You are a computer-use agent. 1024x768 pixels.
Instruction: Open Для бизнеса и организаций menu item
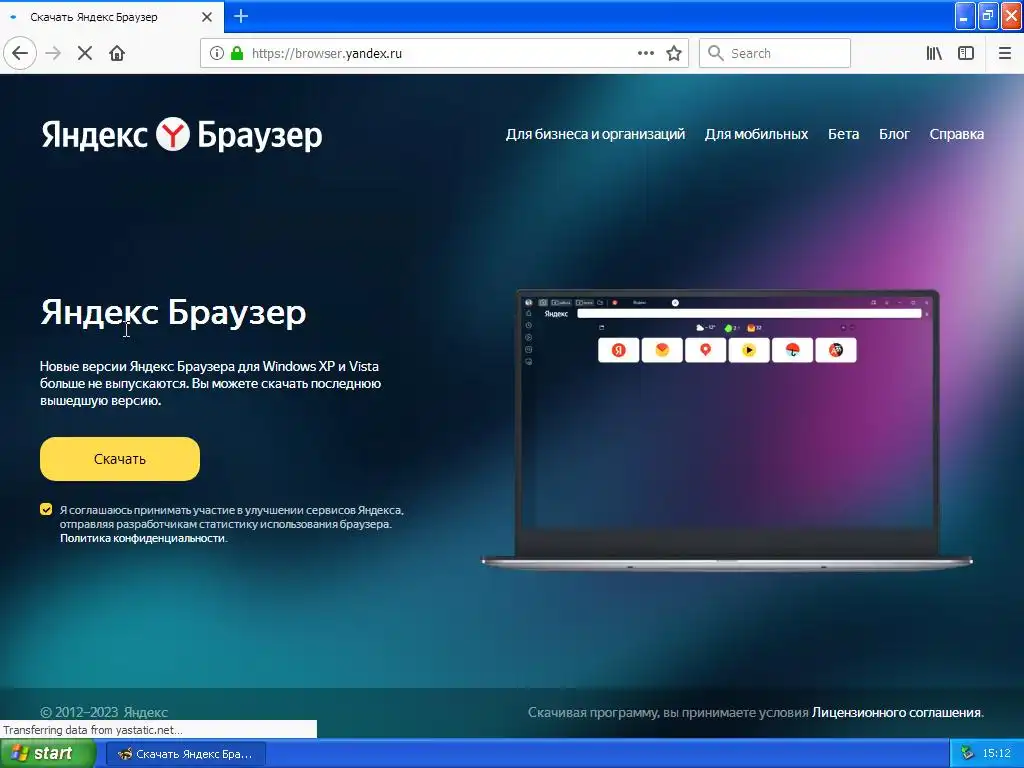[x=596, y=134]
